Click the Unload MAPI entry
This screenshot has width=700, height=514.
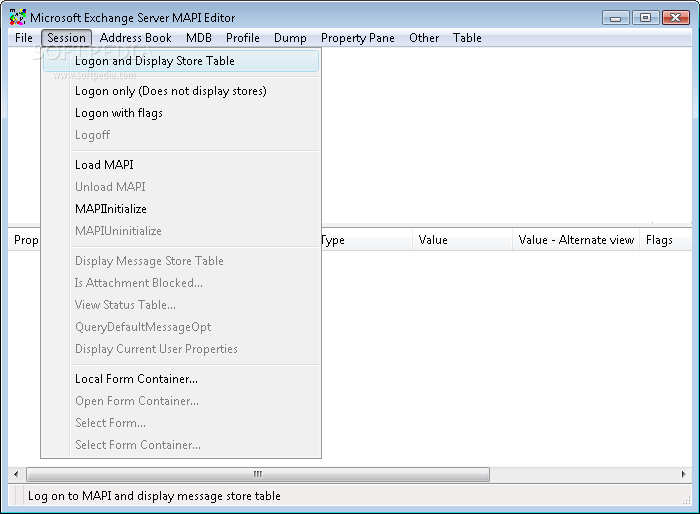coord(181,187)
